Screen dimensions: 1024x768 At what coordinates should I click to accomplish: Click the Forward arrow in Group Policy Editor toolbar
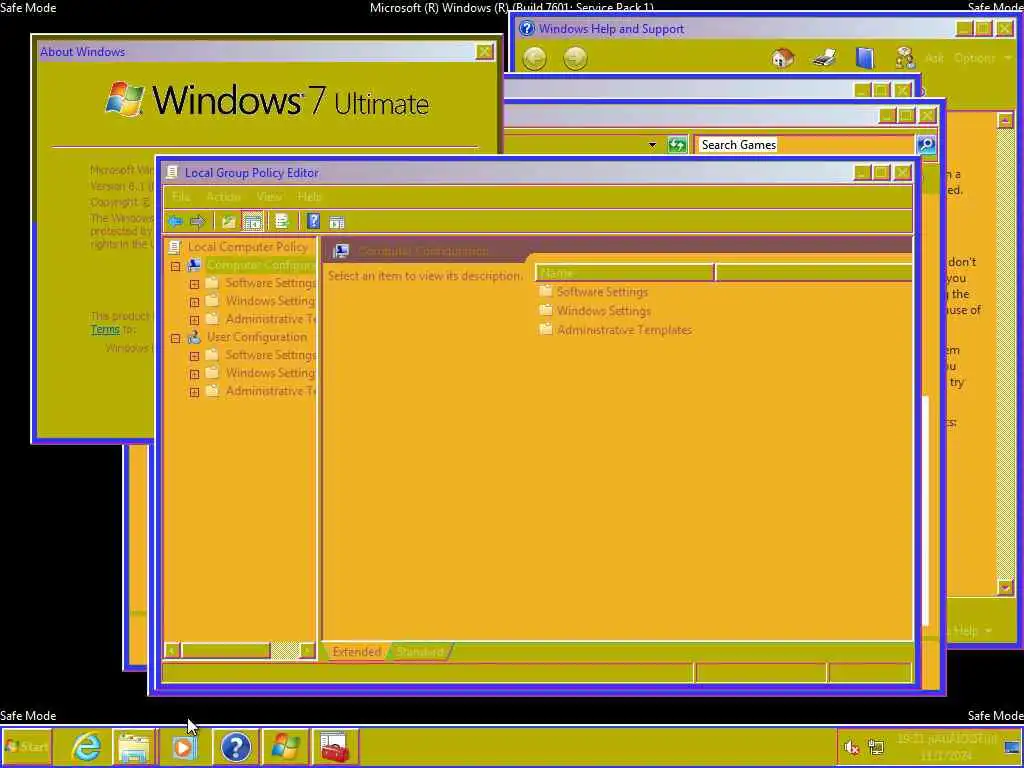click(197, 222)
